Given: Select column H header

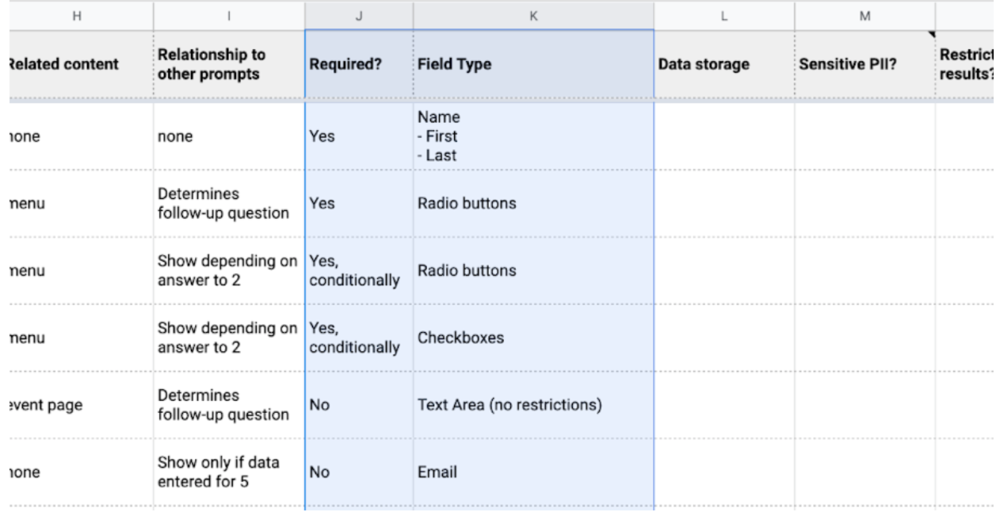Looking at the screenshot, I should click(81, 16).
